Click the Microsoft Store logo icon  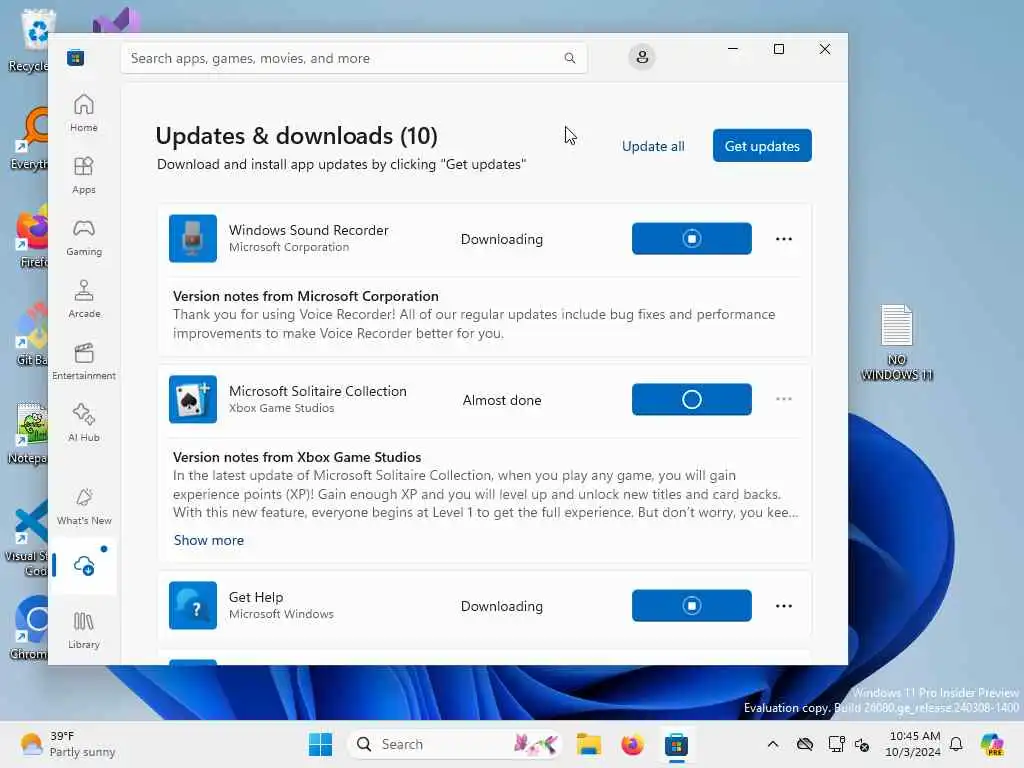pos(75,58)
